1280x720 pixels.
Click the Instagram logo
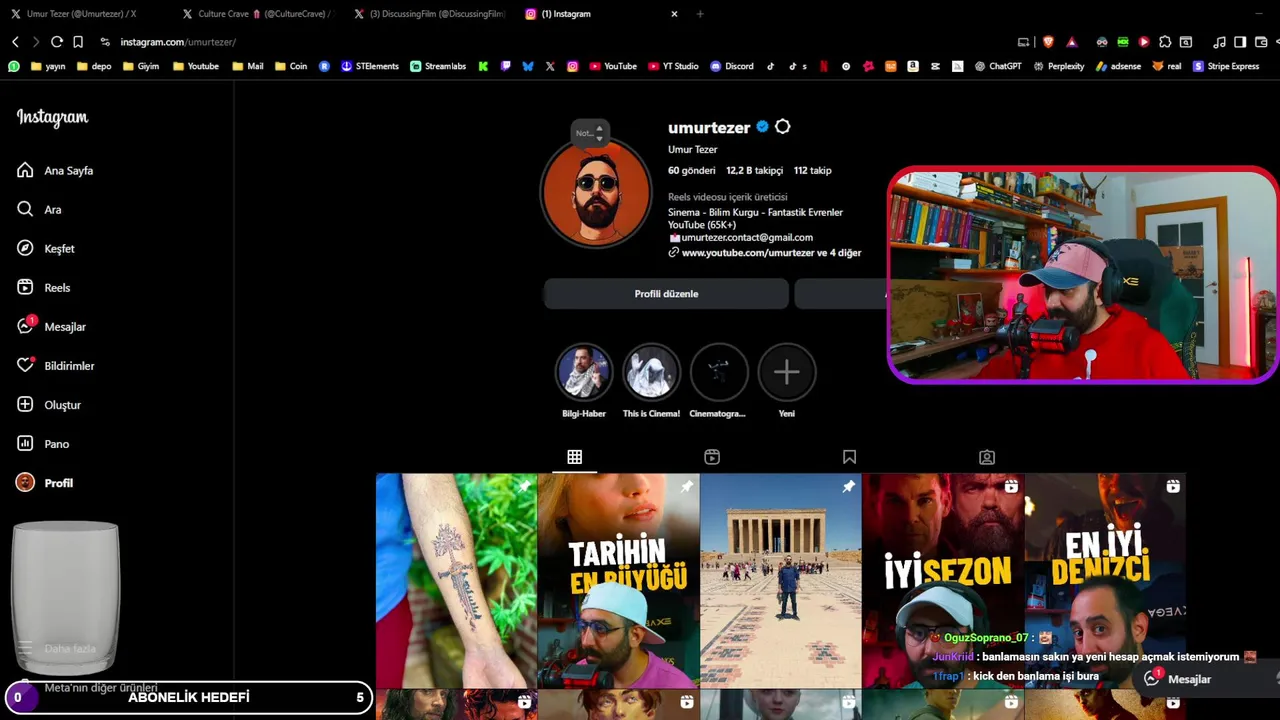[x=52, y=117]
